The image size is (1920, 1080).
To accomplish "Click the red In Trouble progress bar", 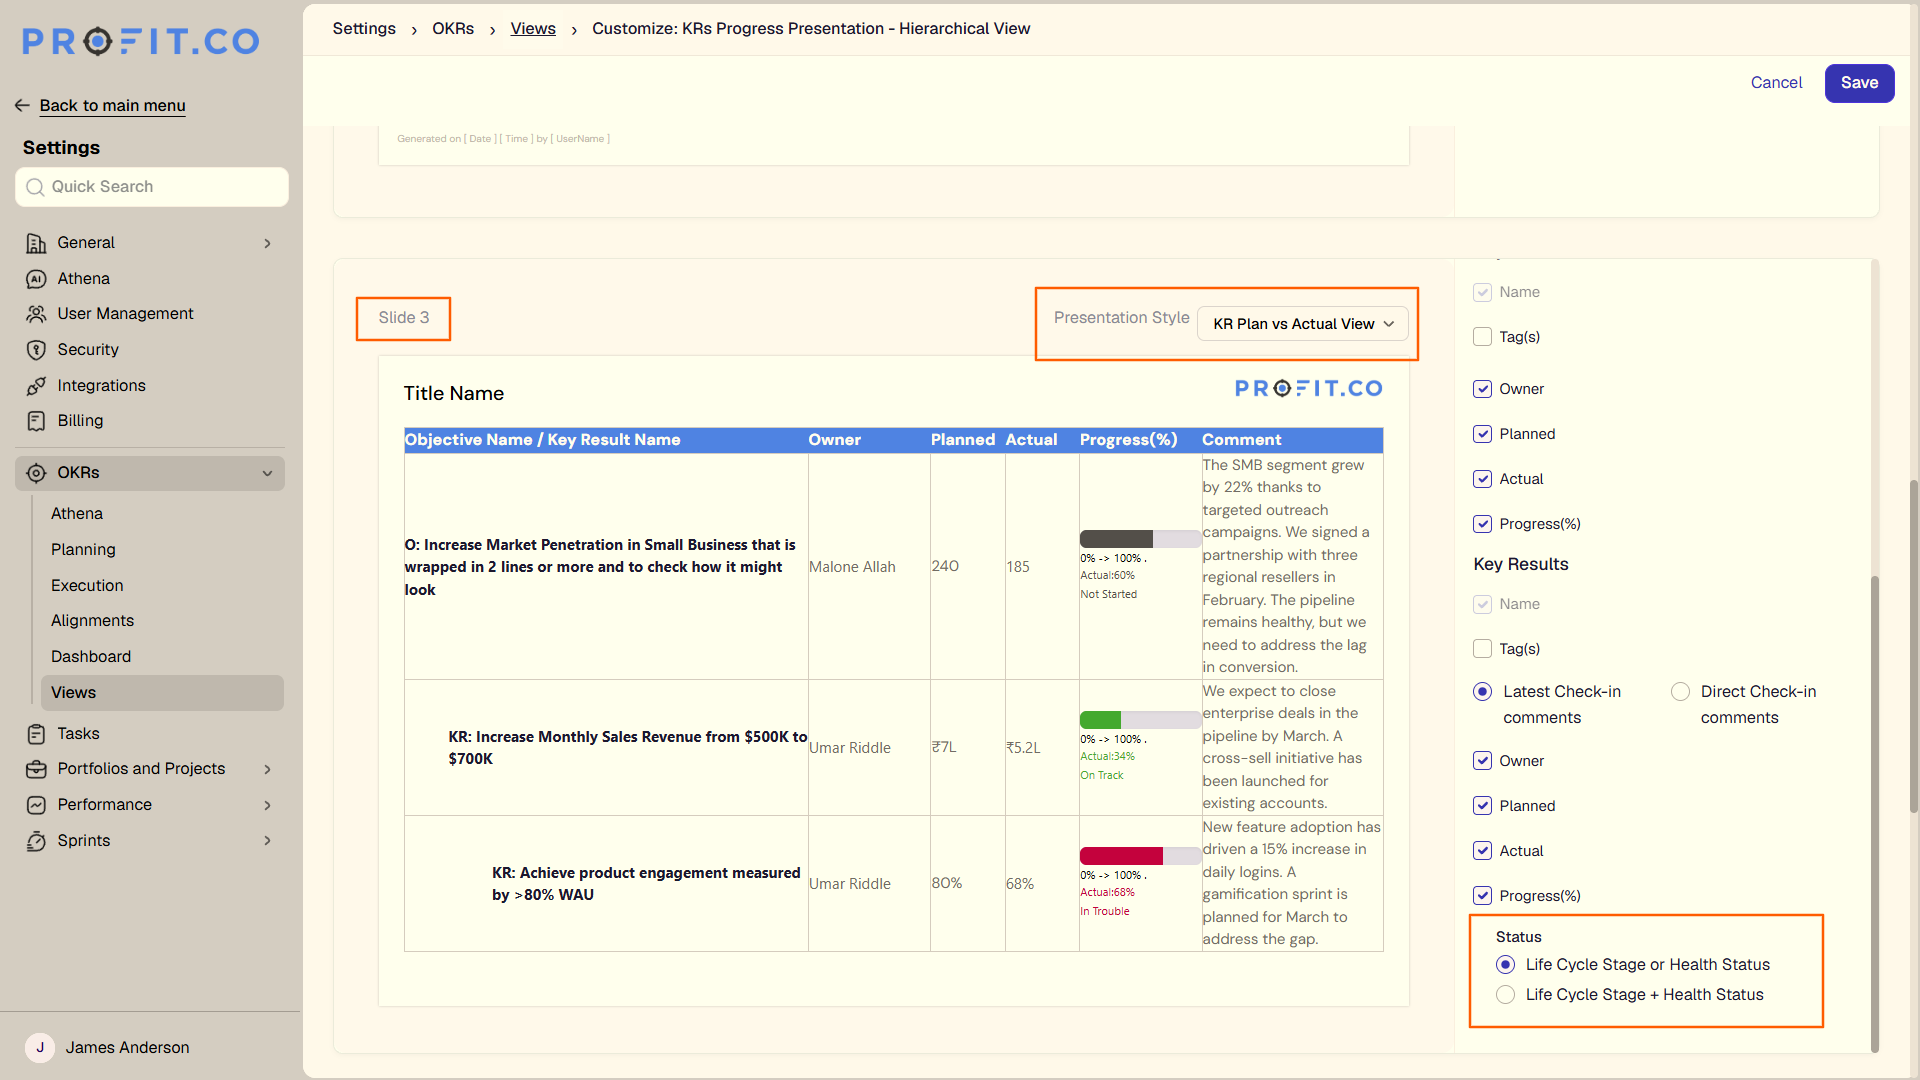I will 1140,856.
